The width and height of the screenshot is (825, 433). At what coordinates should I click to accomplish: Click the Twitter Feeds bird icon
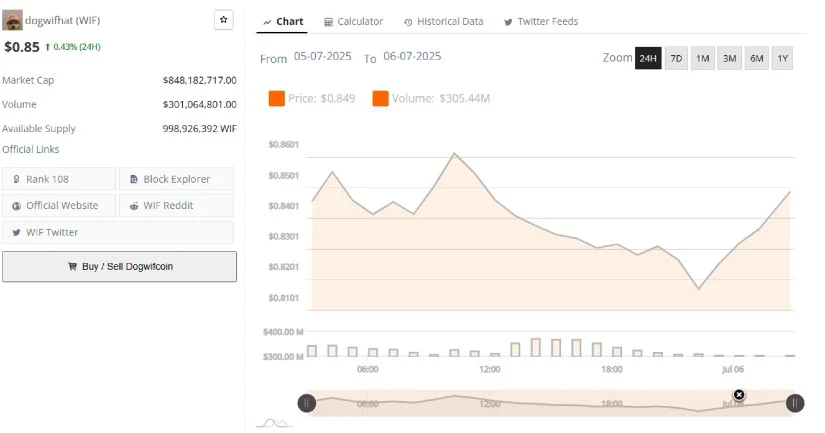tap(508, 22)
